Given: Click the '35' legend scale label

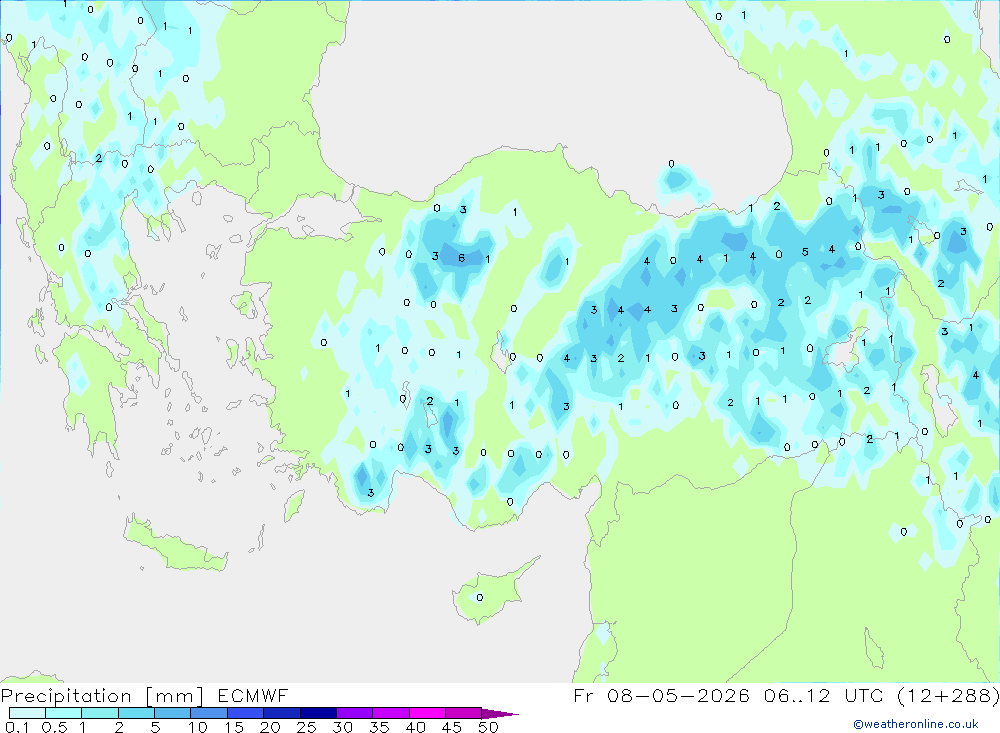Looking at the screenshot, I should [379, 727].
